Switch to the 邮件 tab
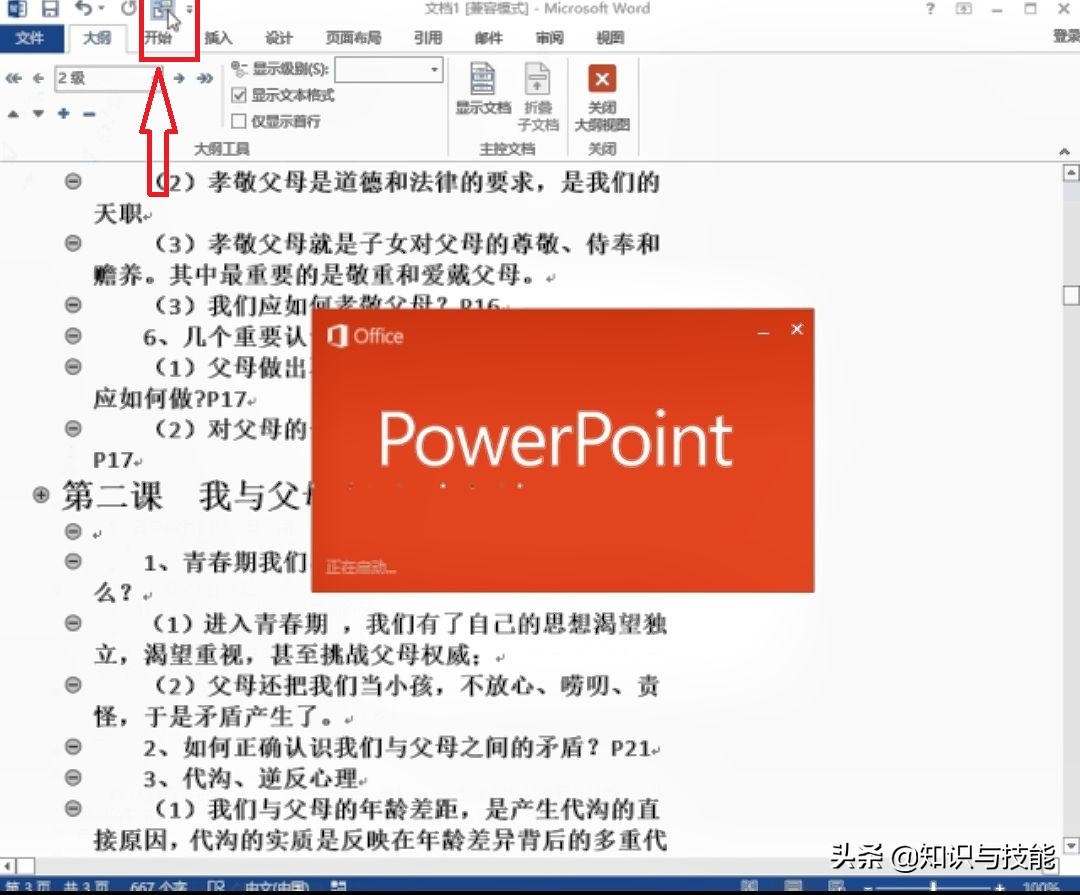Image resolution: width=1080 pixels, height=895 pixels. pyautogui.click(x=488, y=37)
